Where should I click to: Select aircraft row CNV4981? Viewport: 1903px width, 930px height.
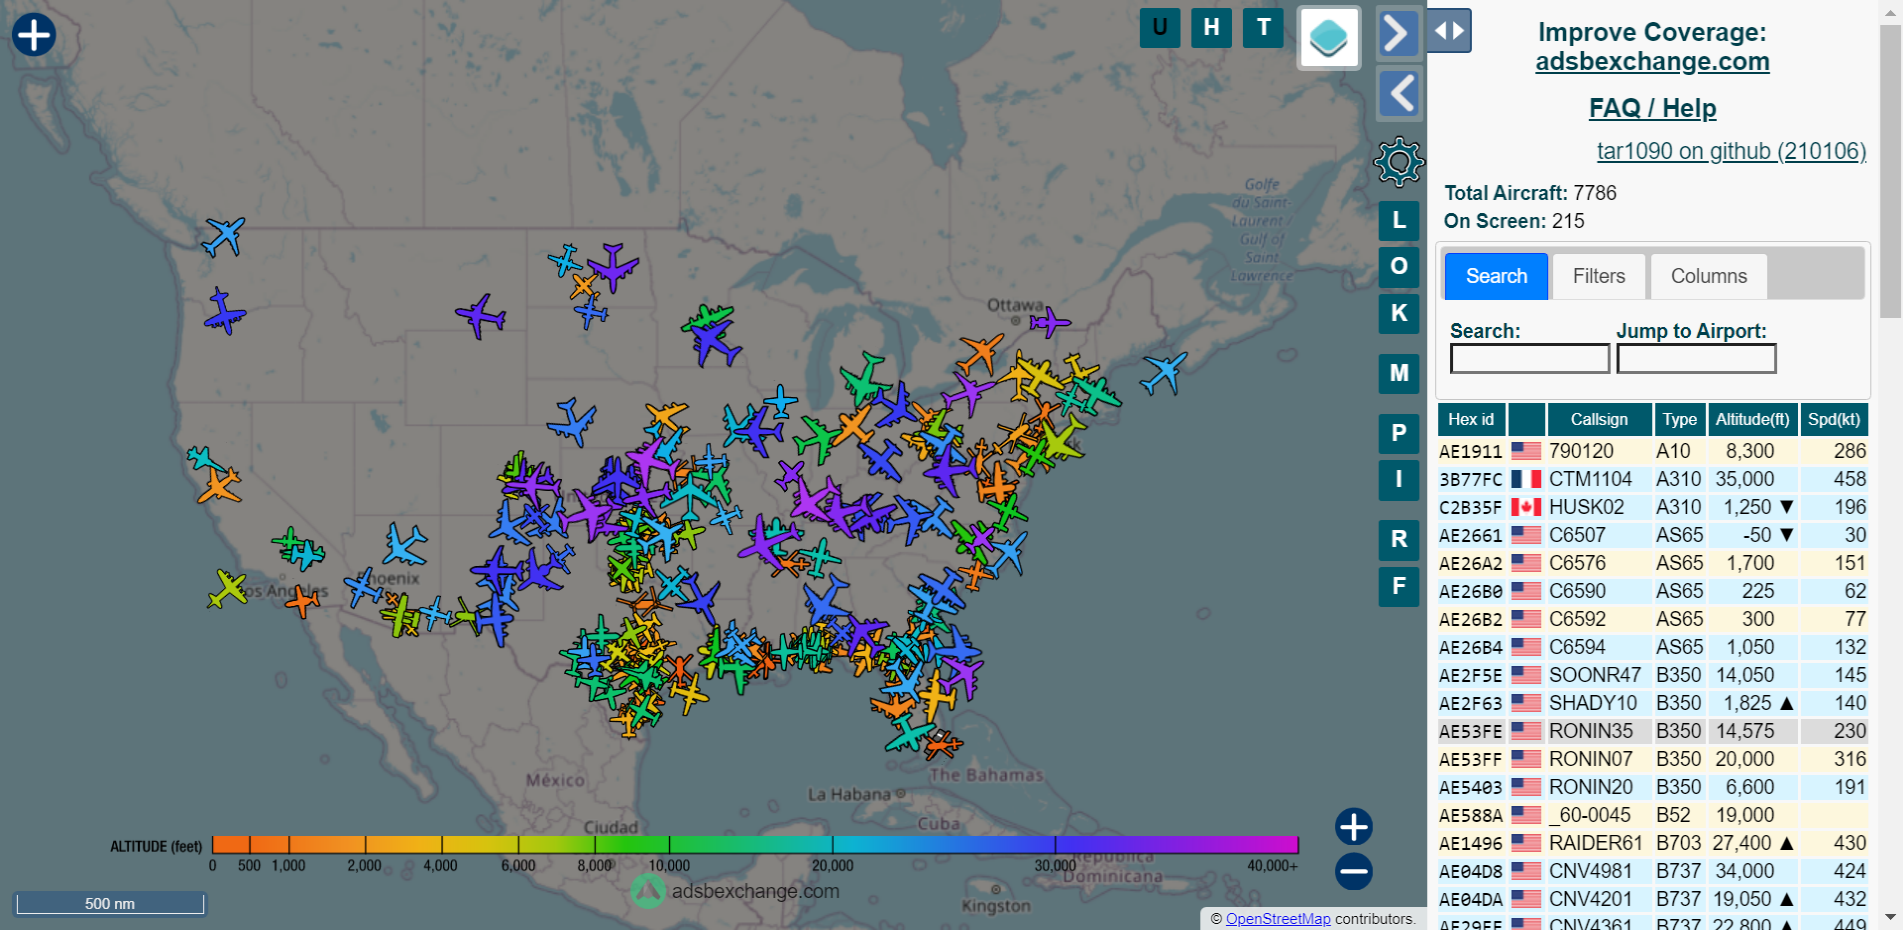pos(1653,871)
